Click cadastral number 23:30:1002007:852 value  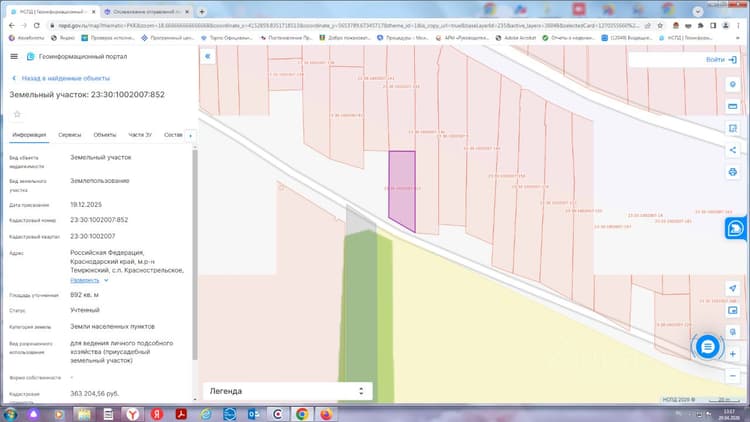[x=99, y=220]
